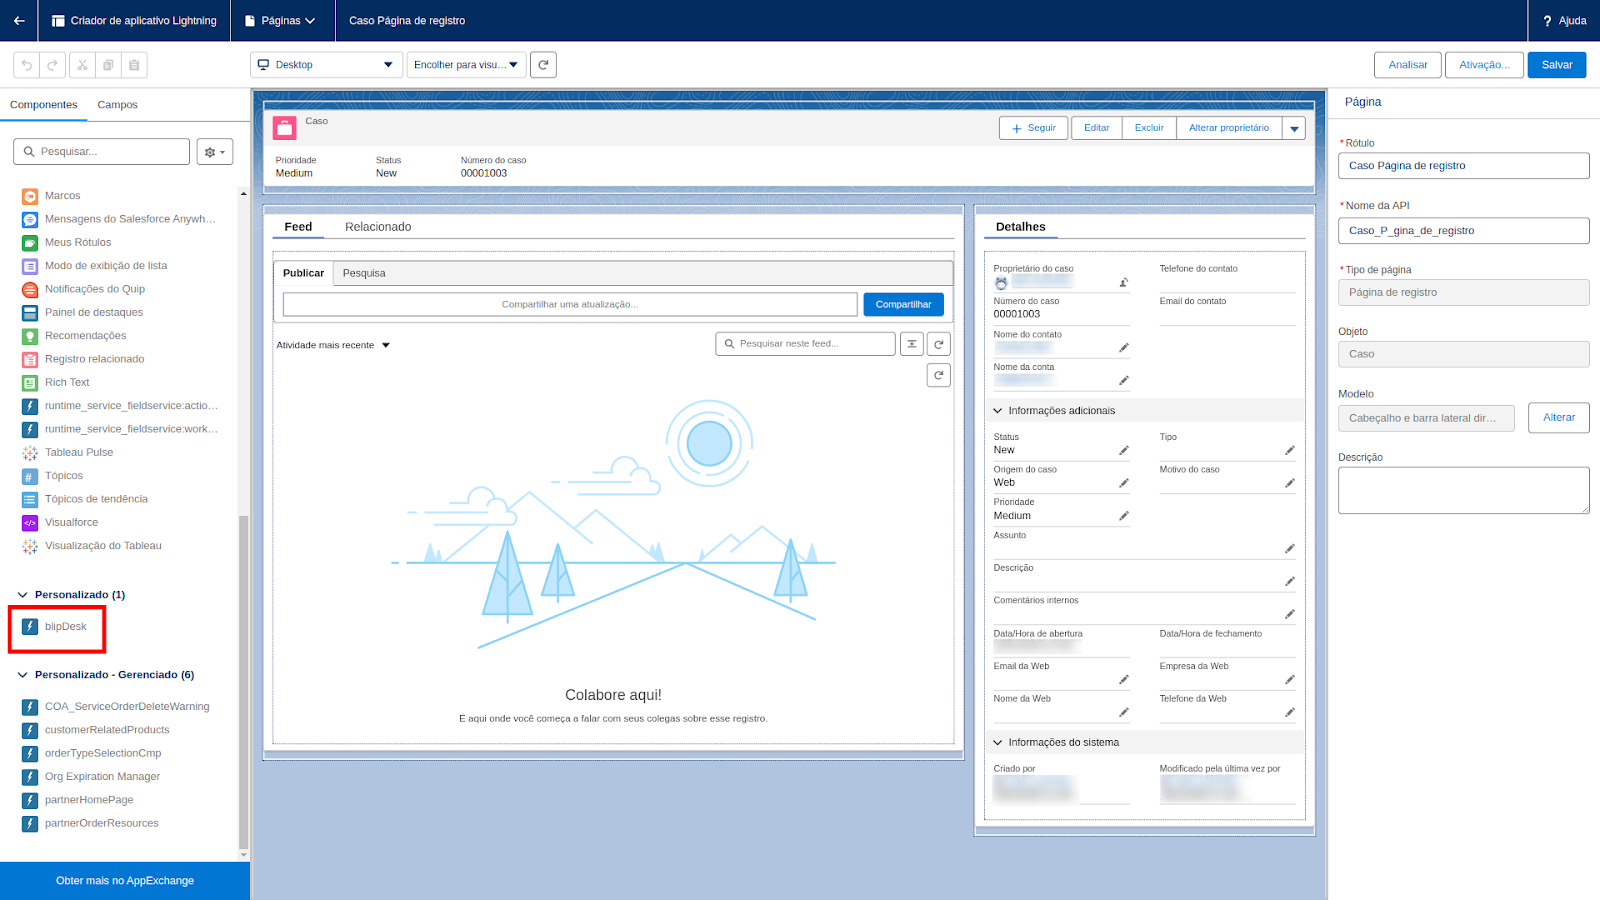Refresh the canvas preview
The width and height of the screenshot is (1600, 900).
[543, 65]
